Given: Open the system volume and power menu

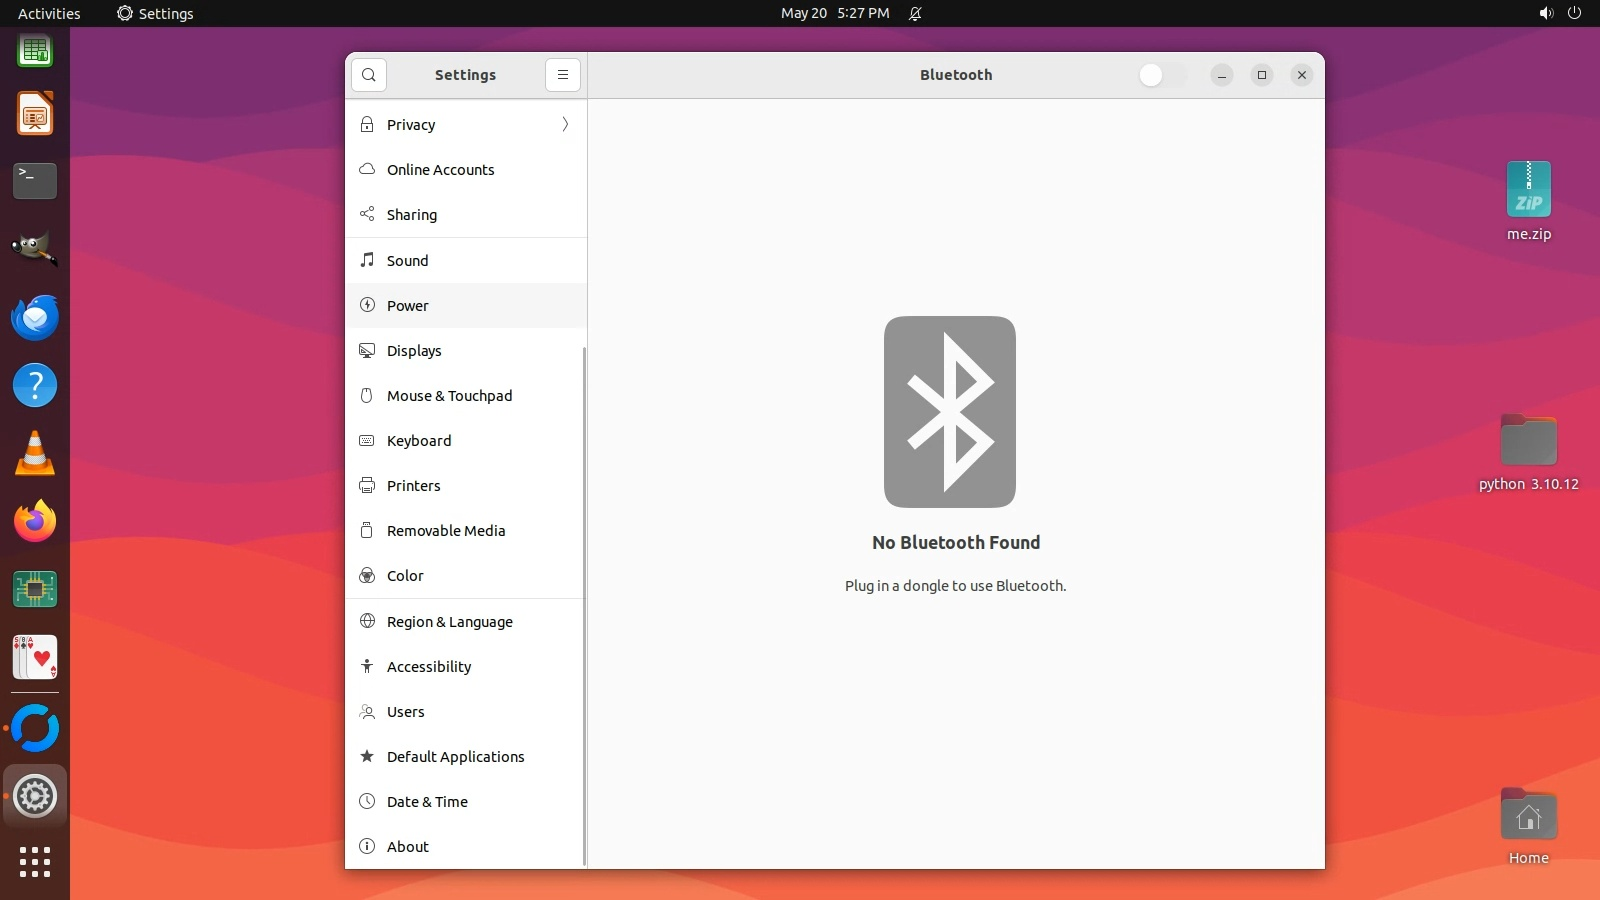Looking at the screenshot, I should pyautogui.click(x=1560, y=13).
